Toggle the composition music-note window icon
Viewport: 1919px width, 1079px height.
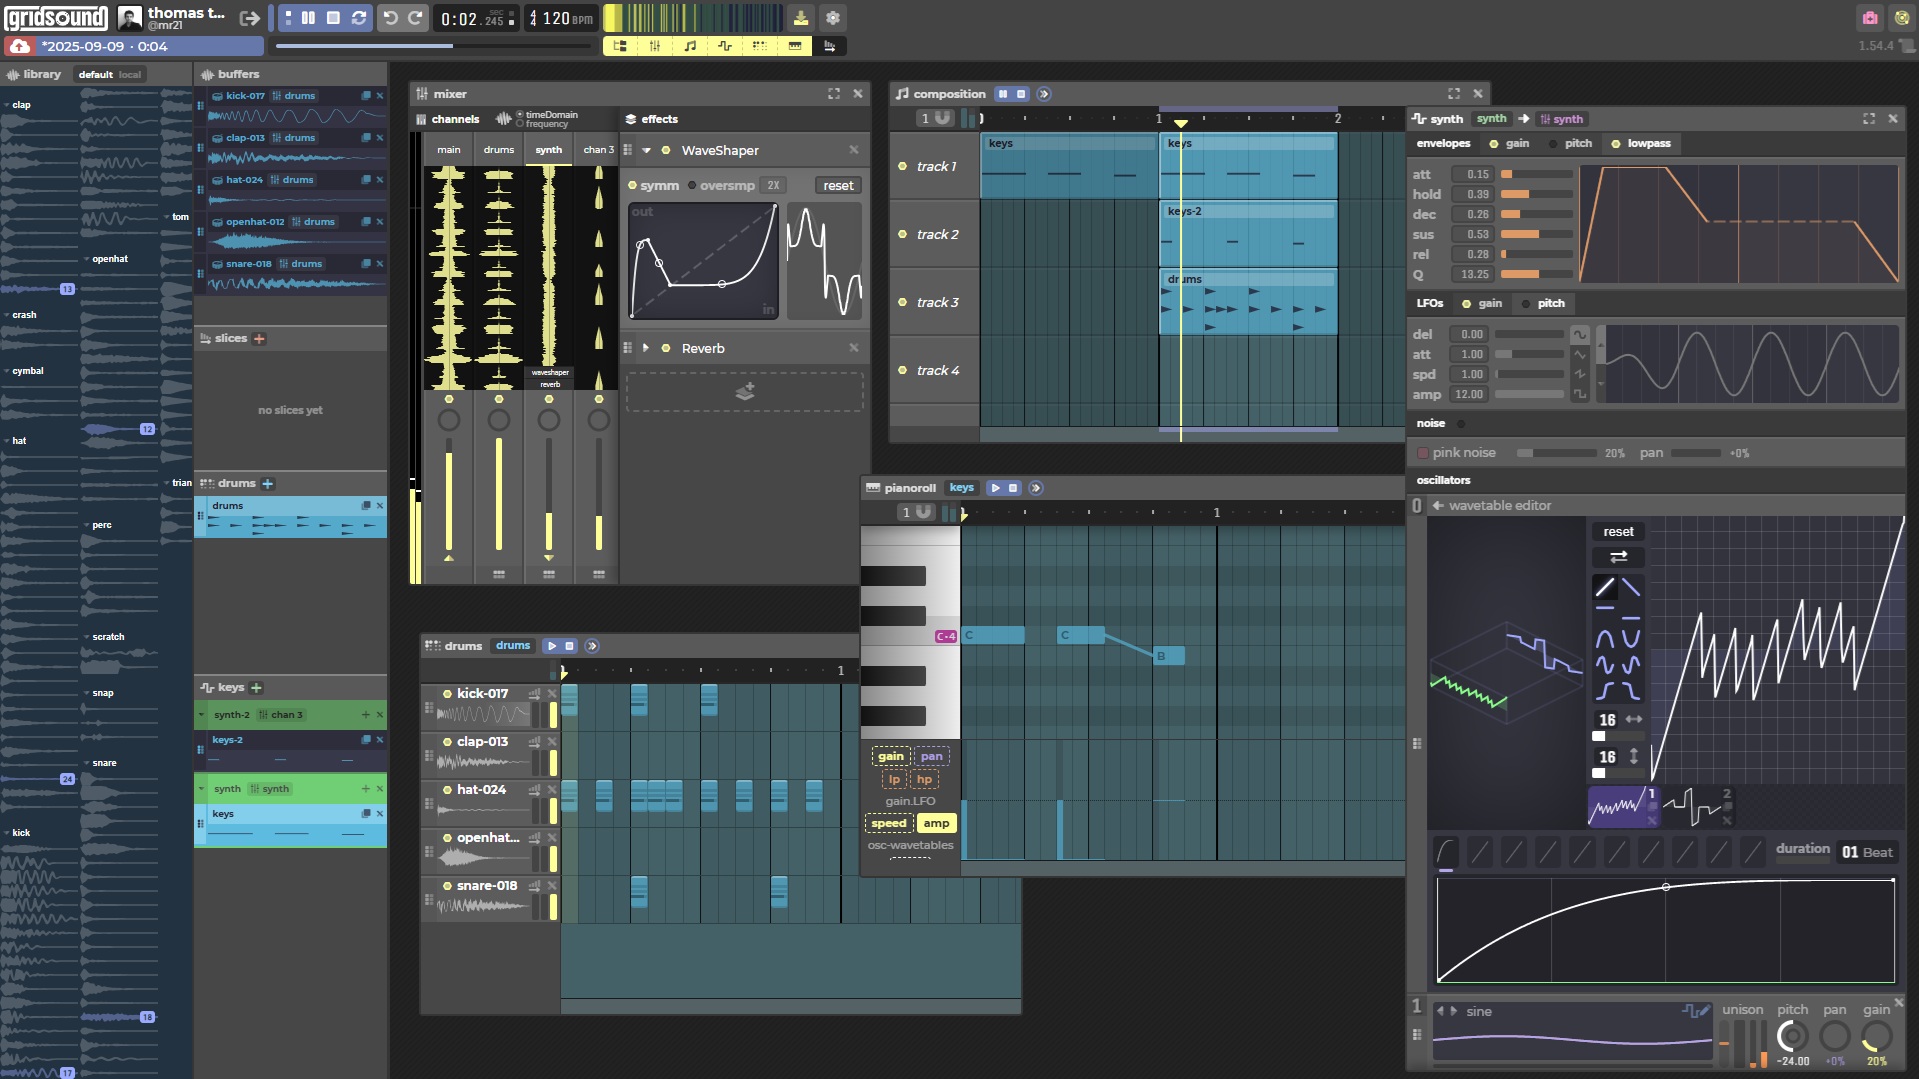tap(690, 46)
